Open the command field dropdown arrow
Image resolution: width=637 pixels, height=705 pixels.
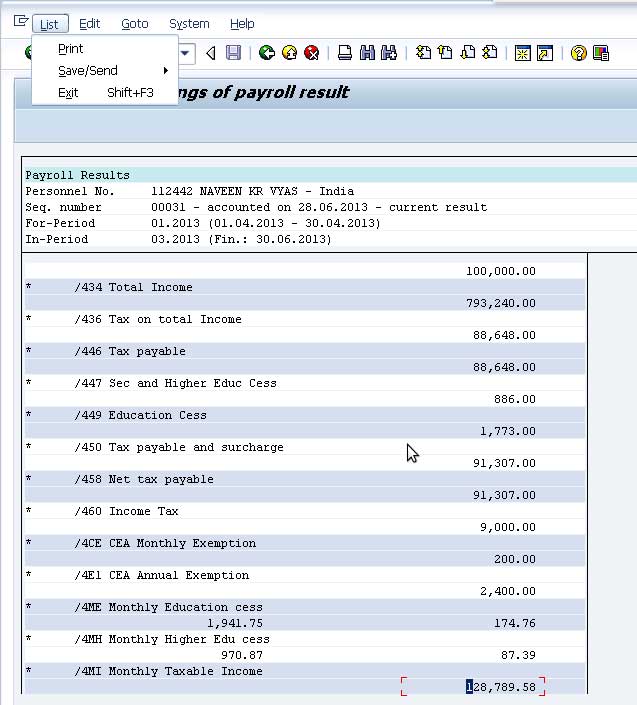[x=185, y=53]
